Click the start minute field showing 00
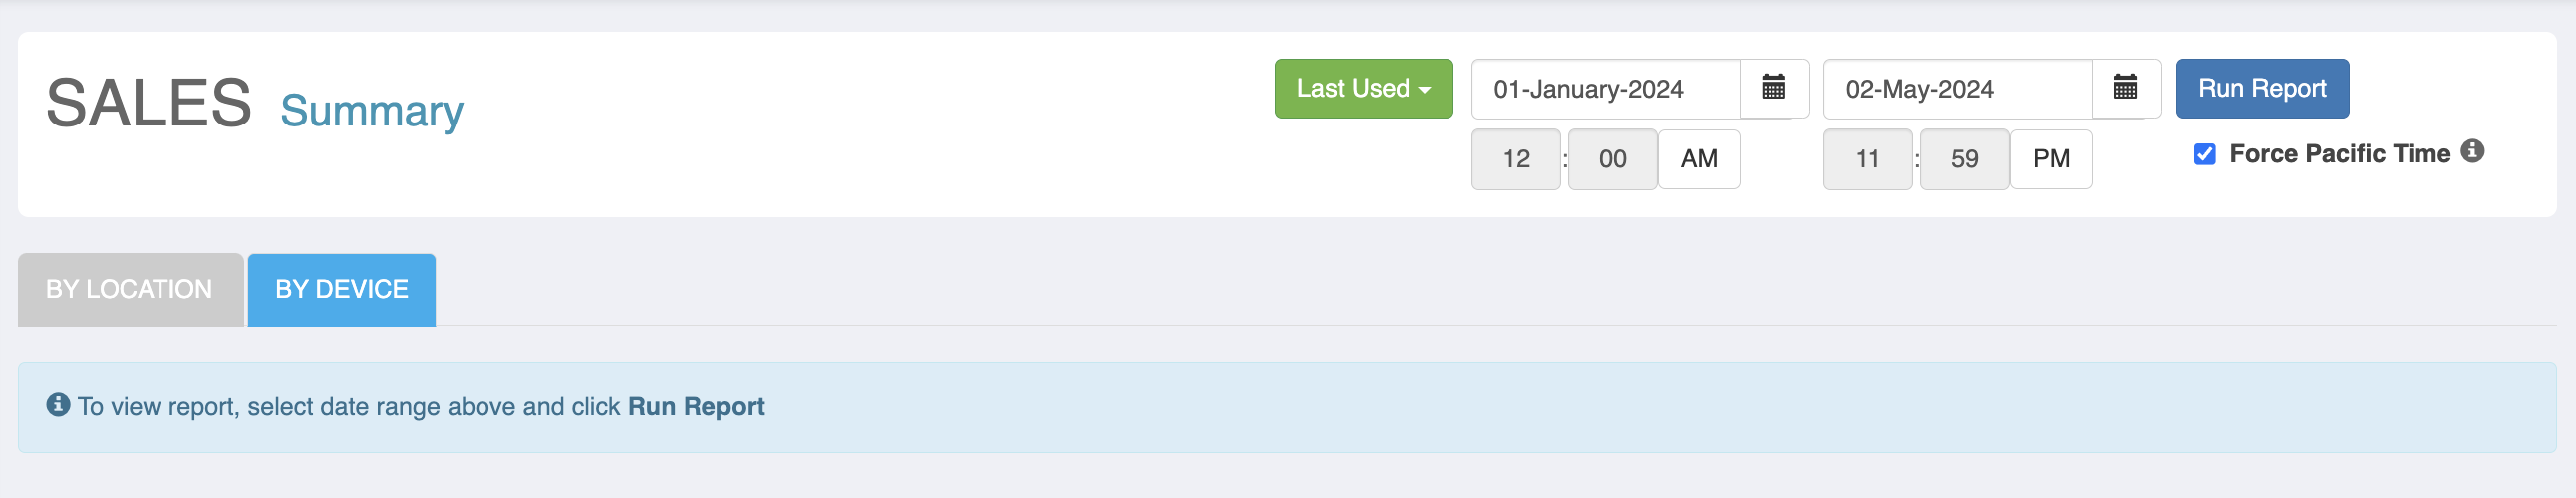The height and width of the screenshot is (498, 2576). click(1612, 159)
